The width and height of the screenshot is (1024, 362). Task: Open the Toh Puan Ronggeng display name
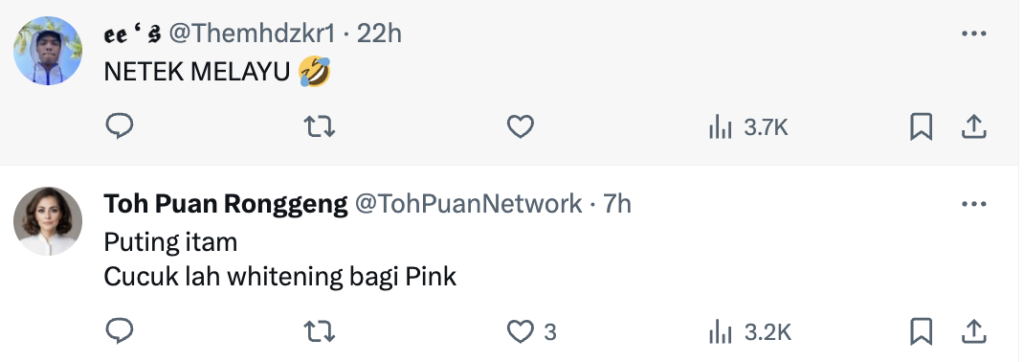pyautogui.click(x=226, y=204)
